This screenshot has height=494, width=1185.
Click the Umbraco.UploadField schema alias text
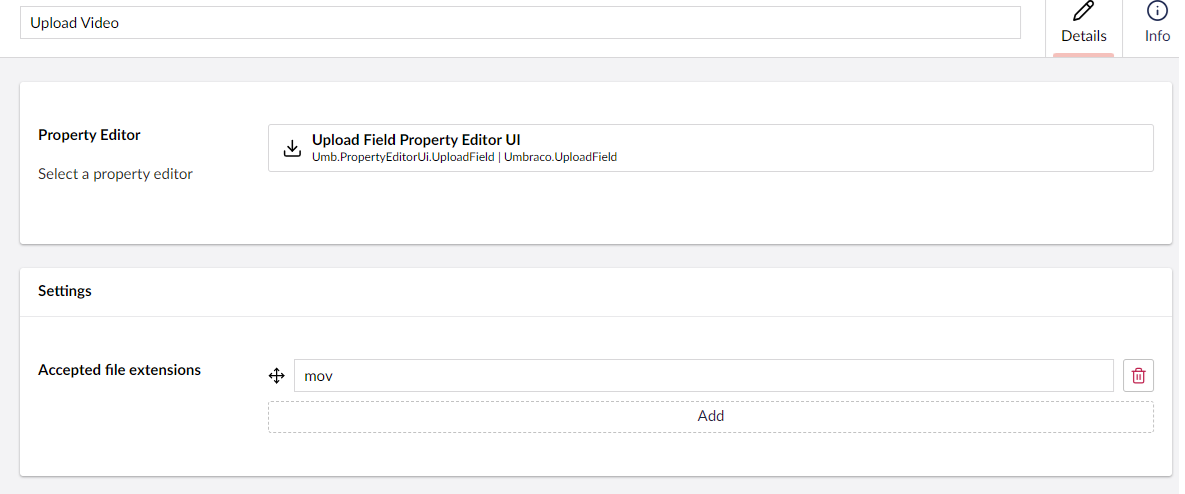coord(561,157)
